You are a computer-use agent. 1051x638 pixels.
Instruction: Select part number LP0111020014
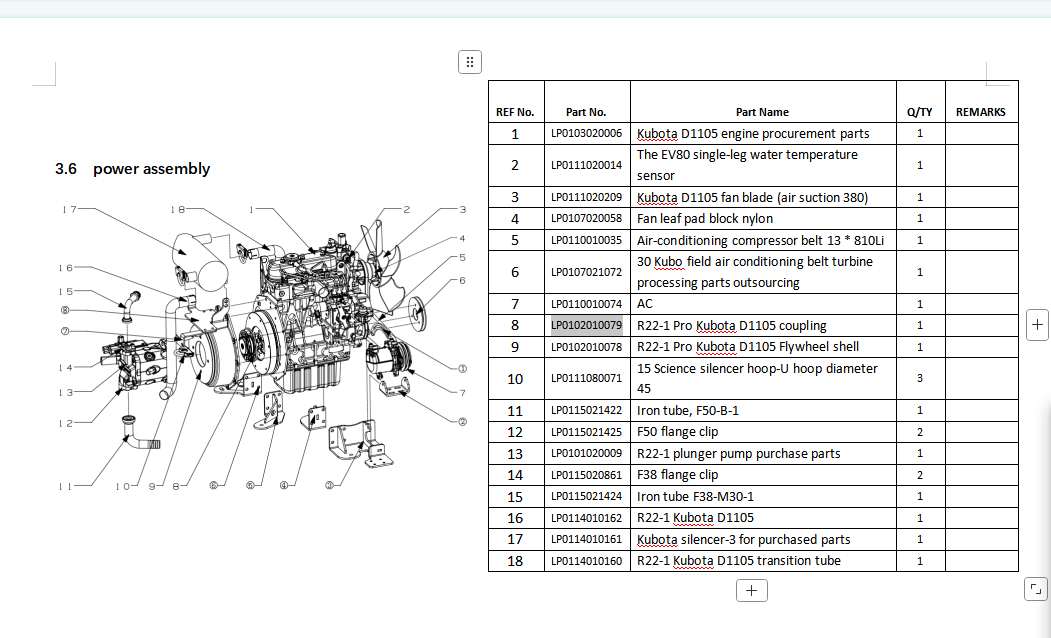coord(586,165)
